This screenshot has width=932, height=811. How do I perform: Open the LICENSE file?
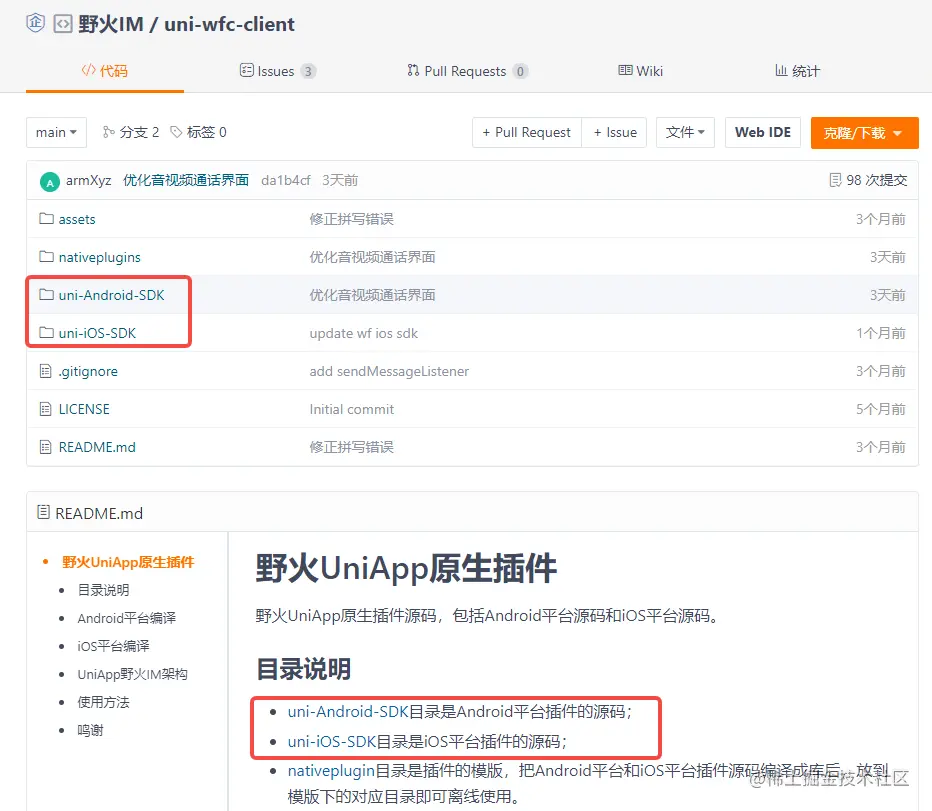pyautogui.click(x=84, y=410)
